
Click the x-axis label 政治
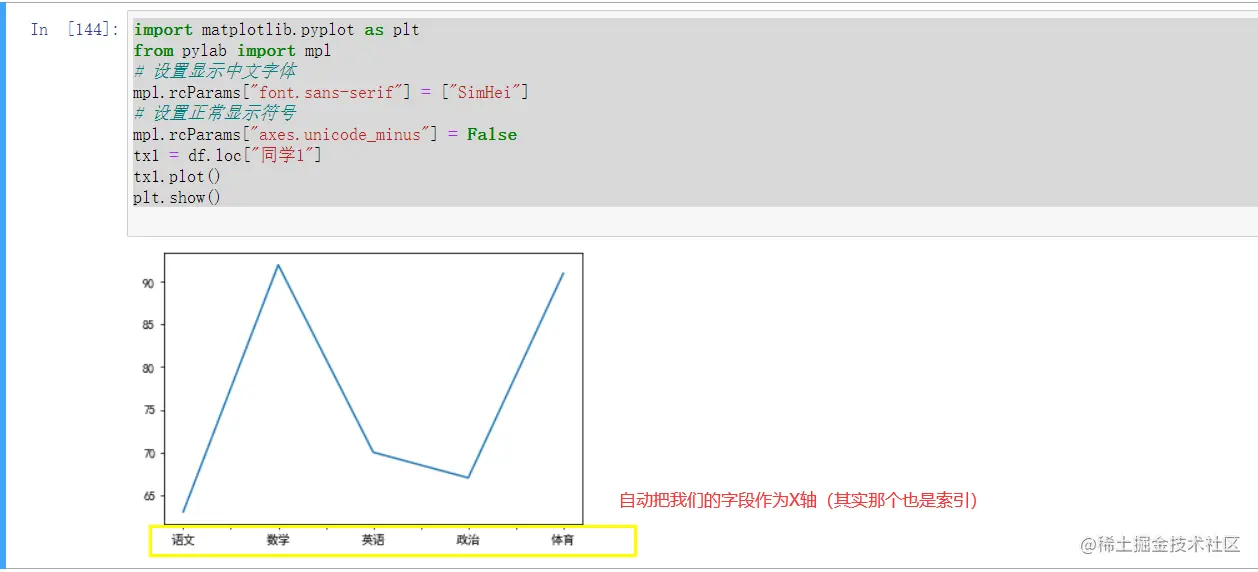click(x=468, y=540)
